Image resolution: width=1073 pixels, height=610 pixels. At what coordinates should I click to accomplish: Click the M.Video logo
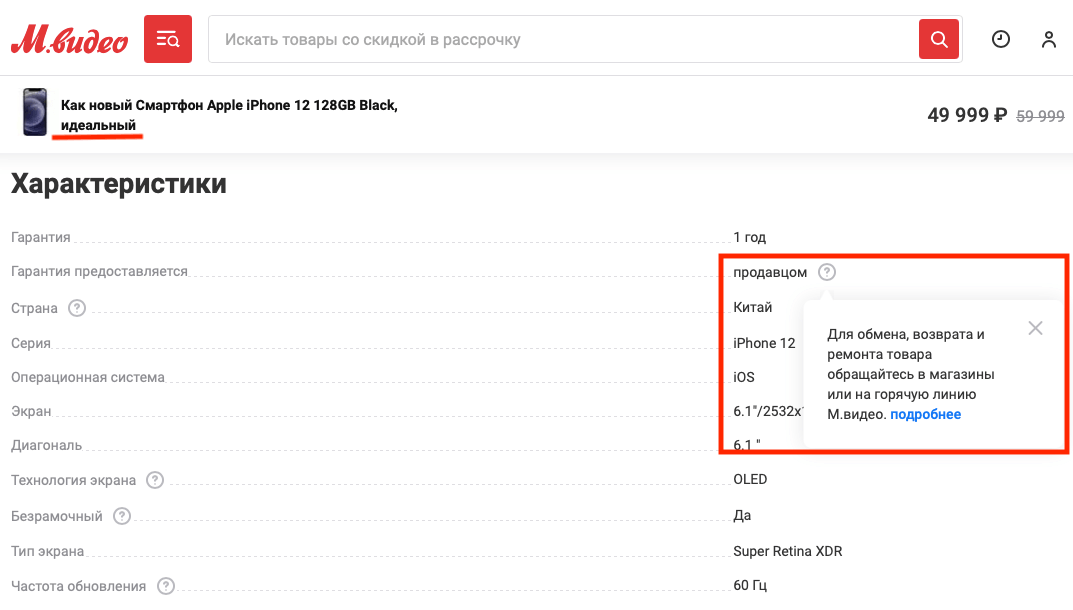[x=69, y=40]
